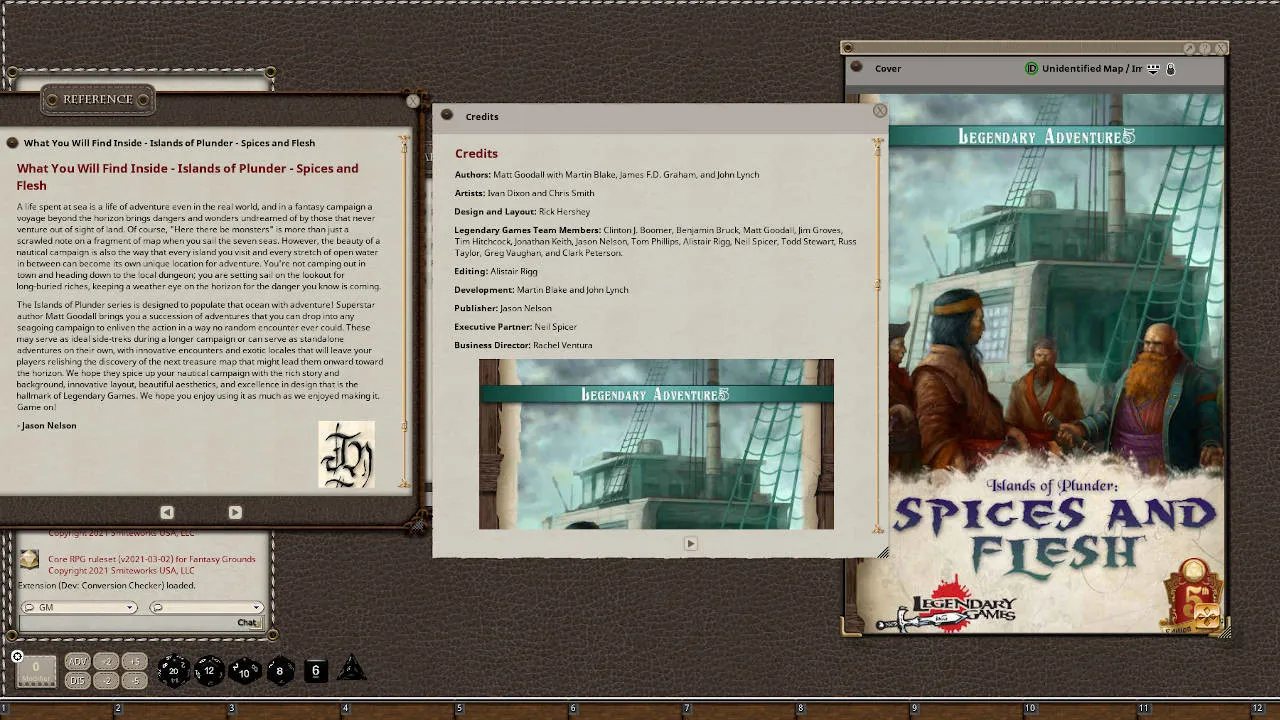The height and width of the screenshot is (720, 1280).
Task: Apply the -5 modifier button
Action: pos(134,680)
